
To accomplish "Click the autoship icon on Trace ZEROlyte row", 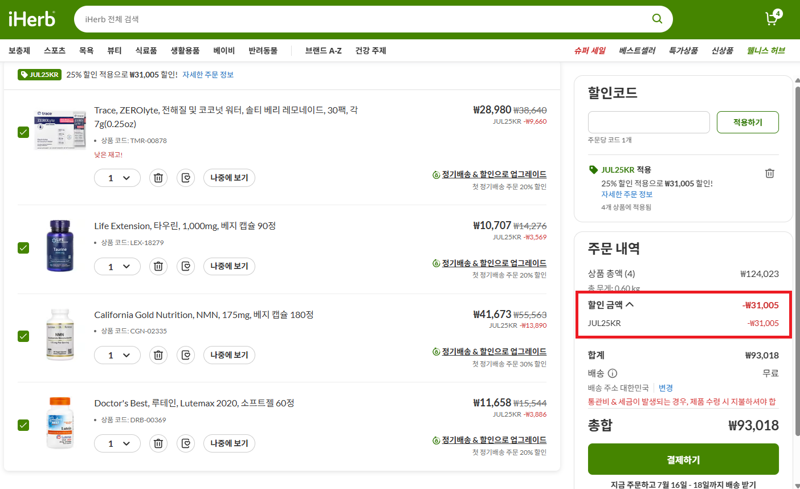I will (x=436, y=175).
